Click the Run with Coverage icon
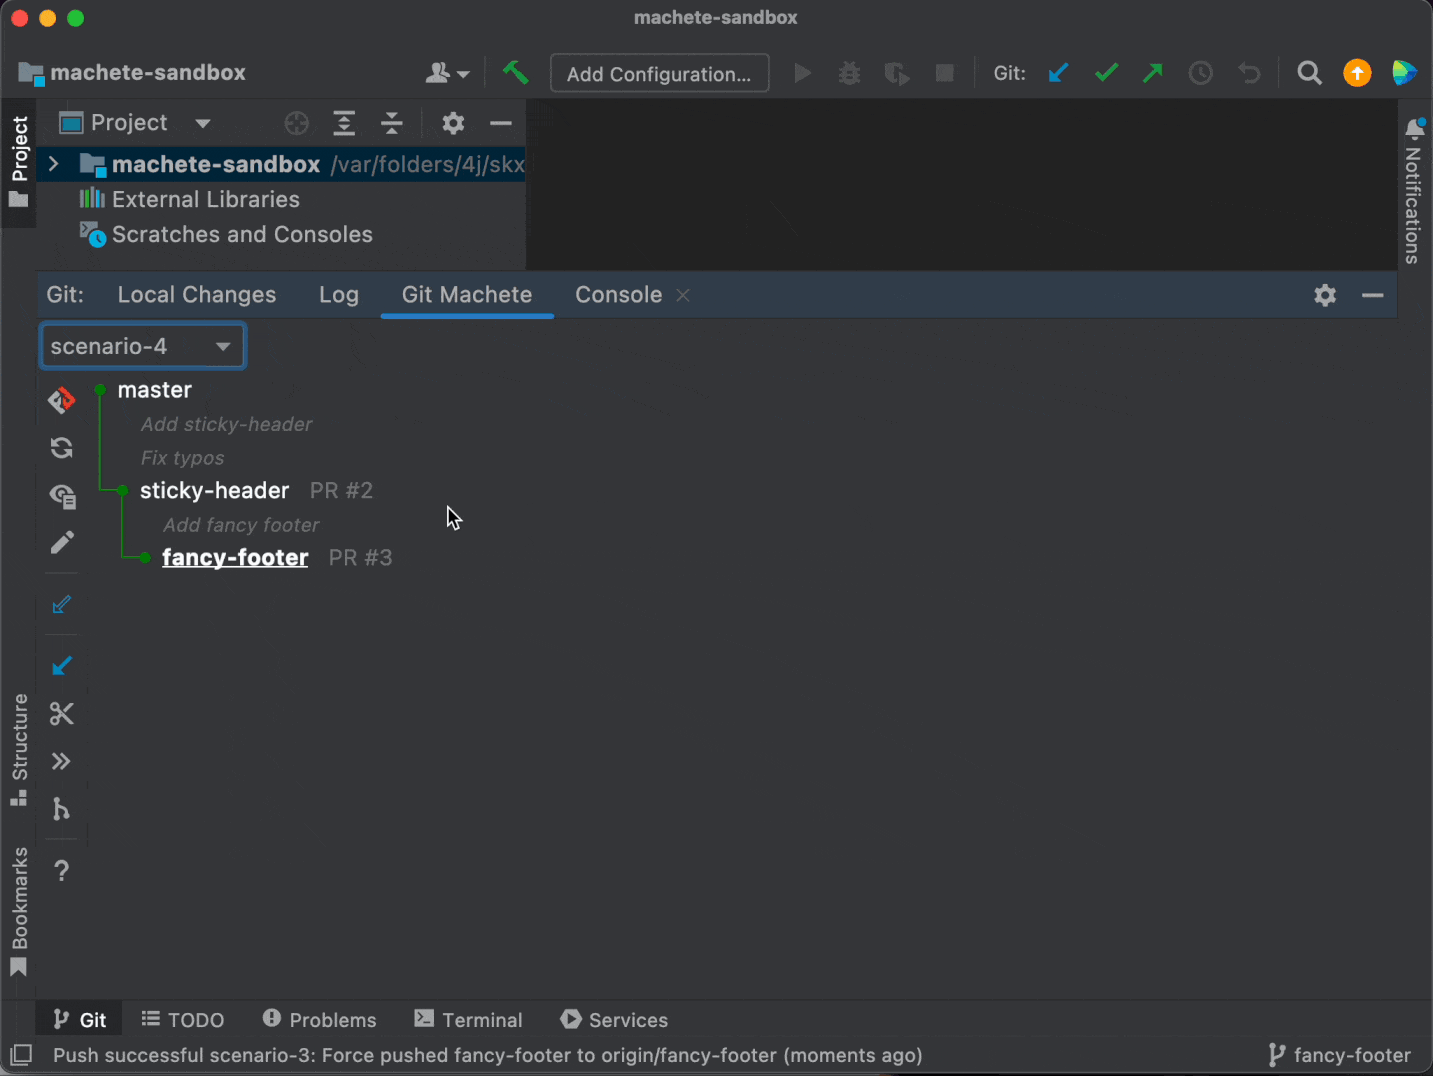This screenshot has width=1433, height=1076. pos(897,73)
